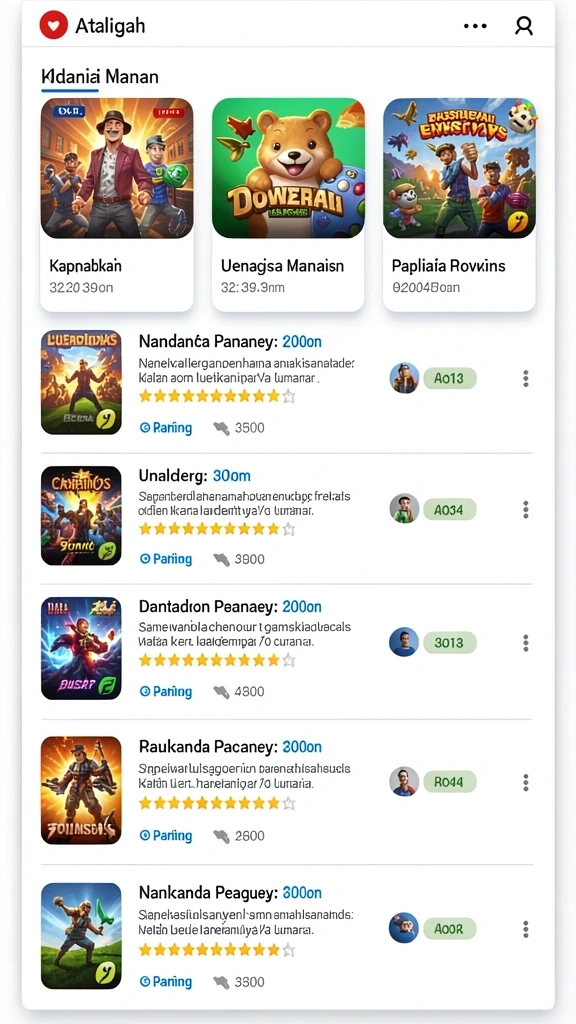Open more options for Dantadion Peanaey
Viewport: 576px width, 1024px height.
[x=526, y=643]
